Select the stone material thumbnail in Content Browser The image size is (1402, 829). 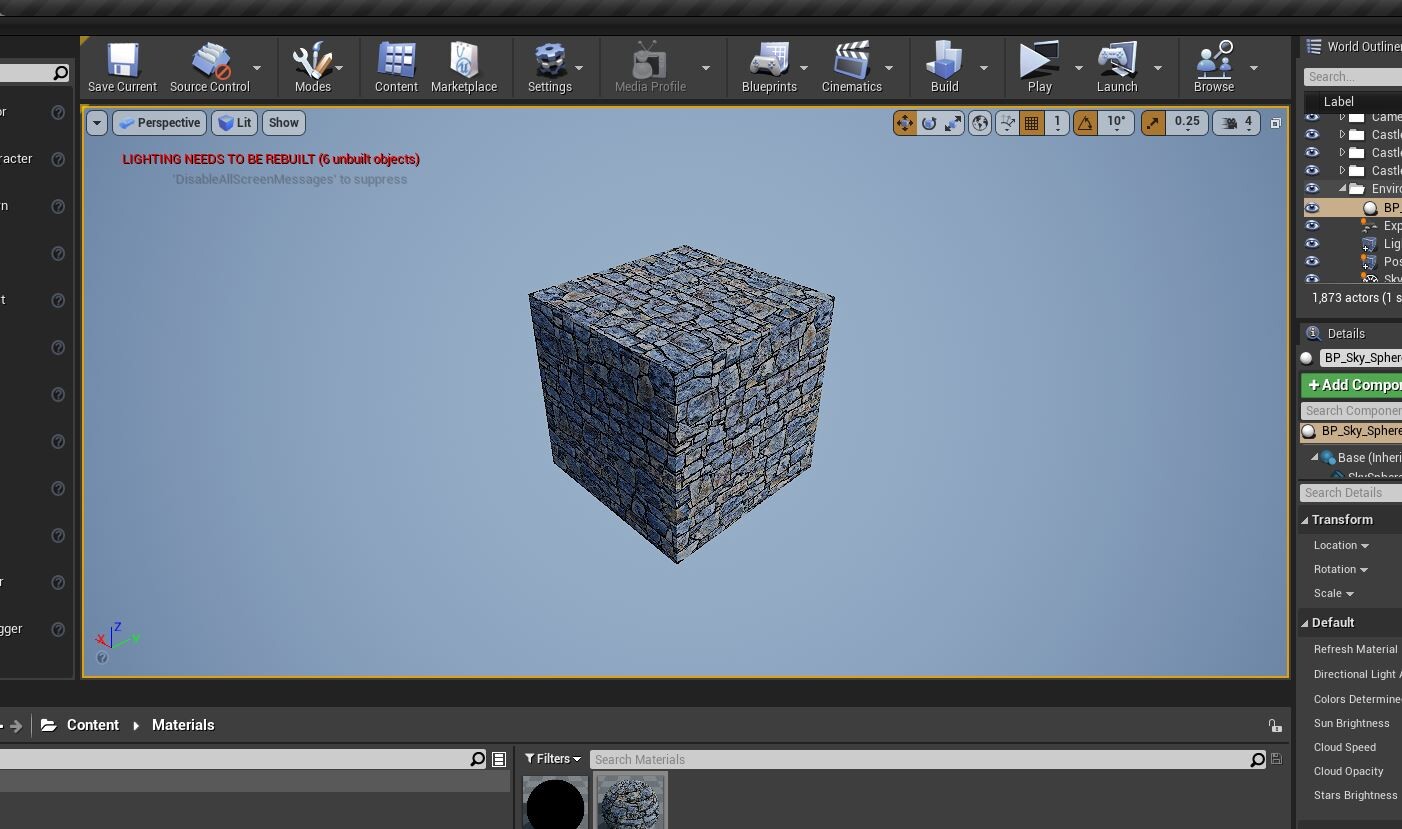click(x=631, y=802)
